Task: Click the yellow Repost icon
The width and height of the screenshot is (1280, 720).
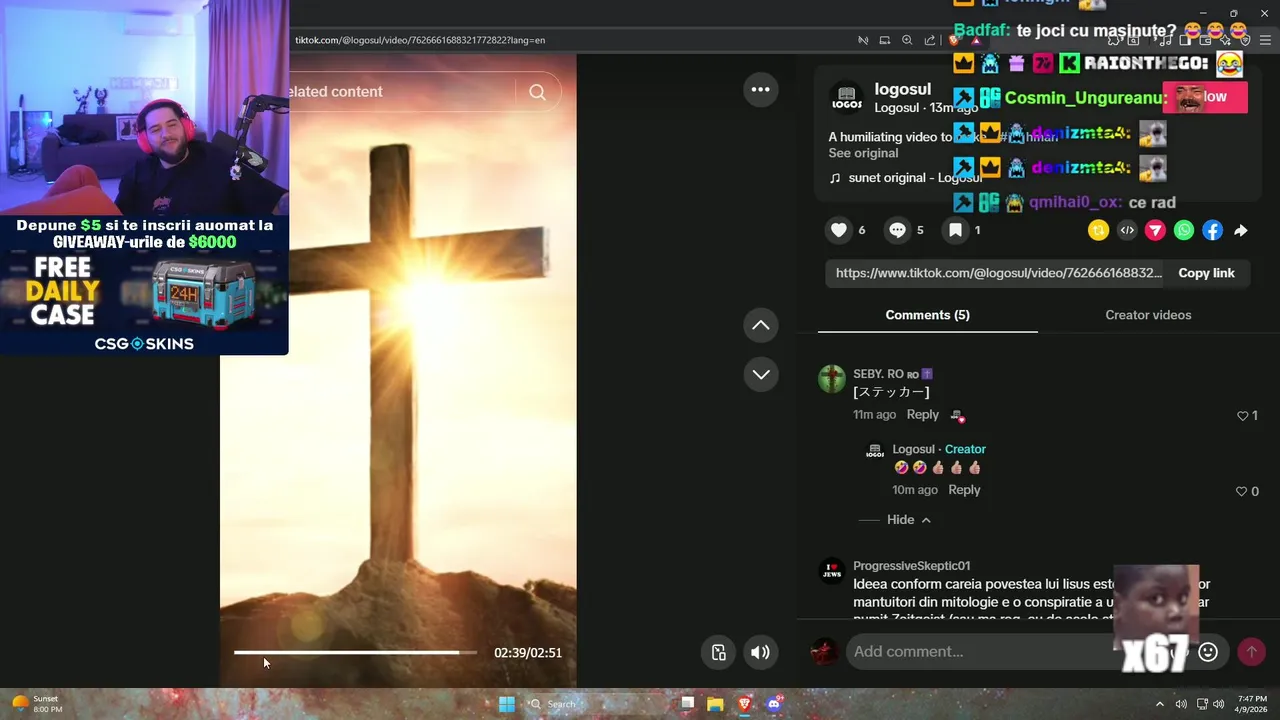Action: [x=1098, y=230]
